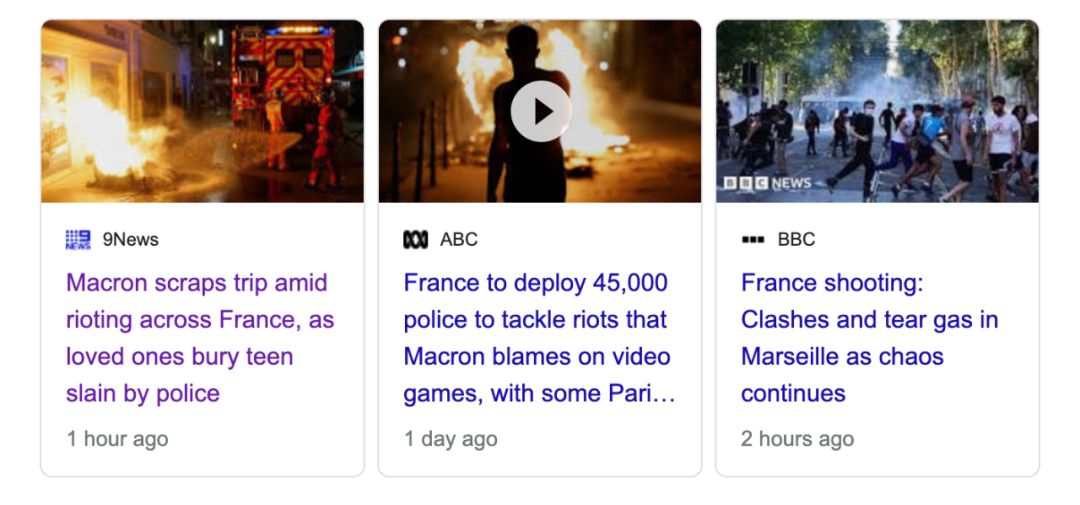Click the BBC logo icon
1080x505 pixels.
tap(753, 240)
